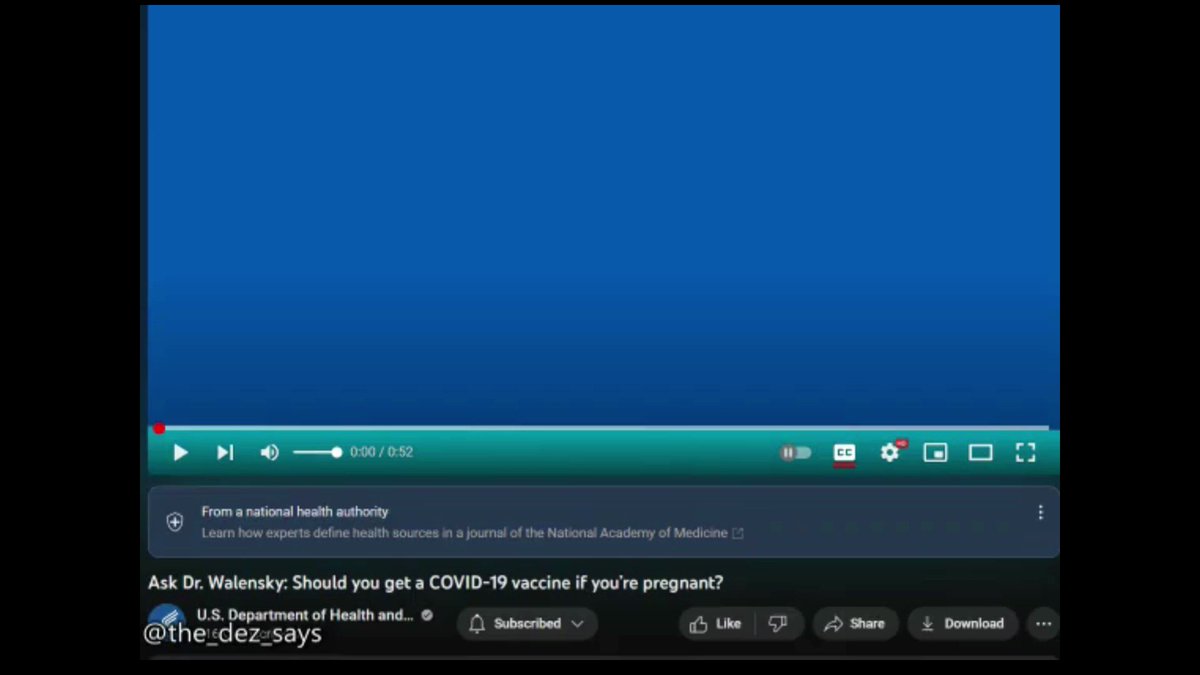Play the video
This screenshot has height=675, width=1200.
pos(180,453)
